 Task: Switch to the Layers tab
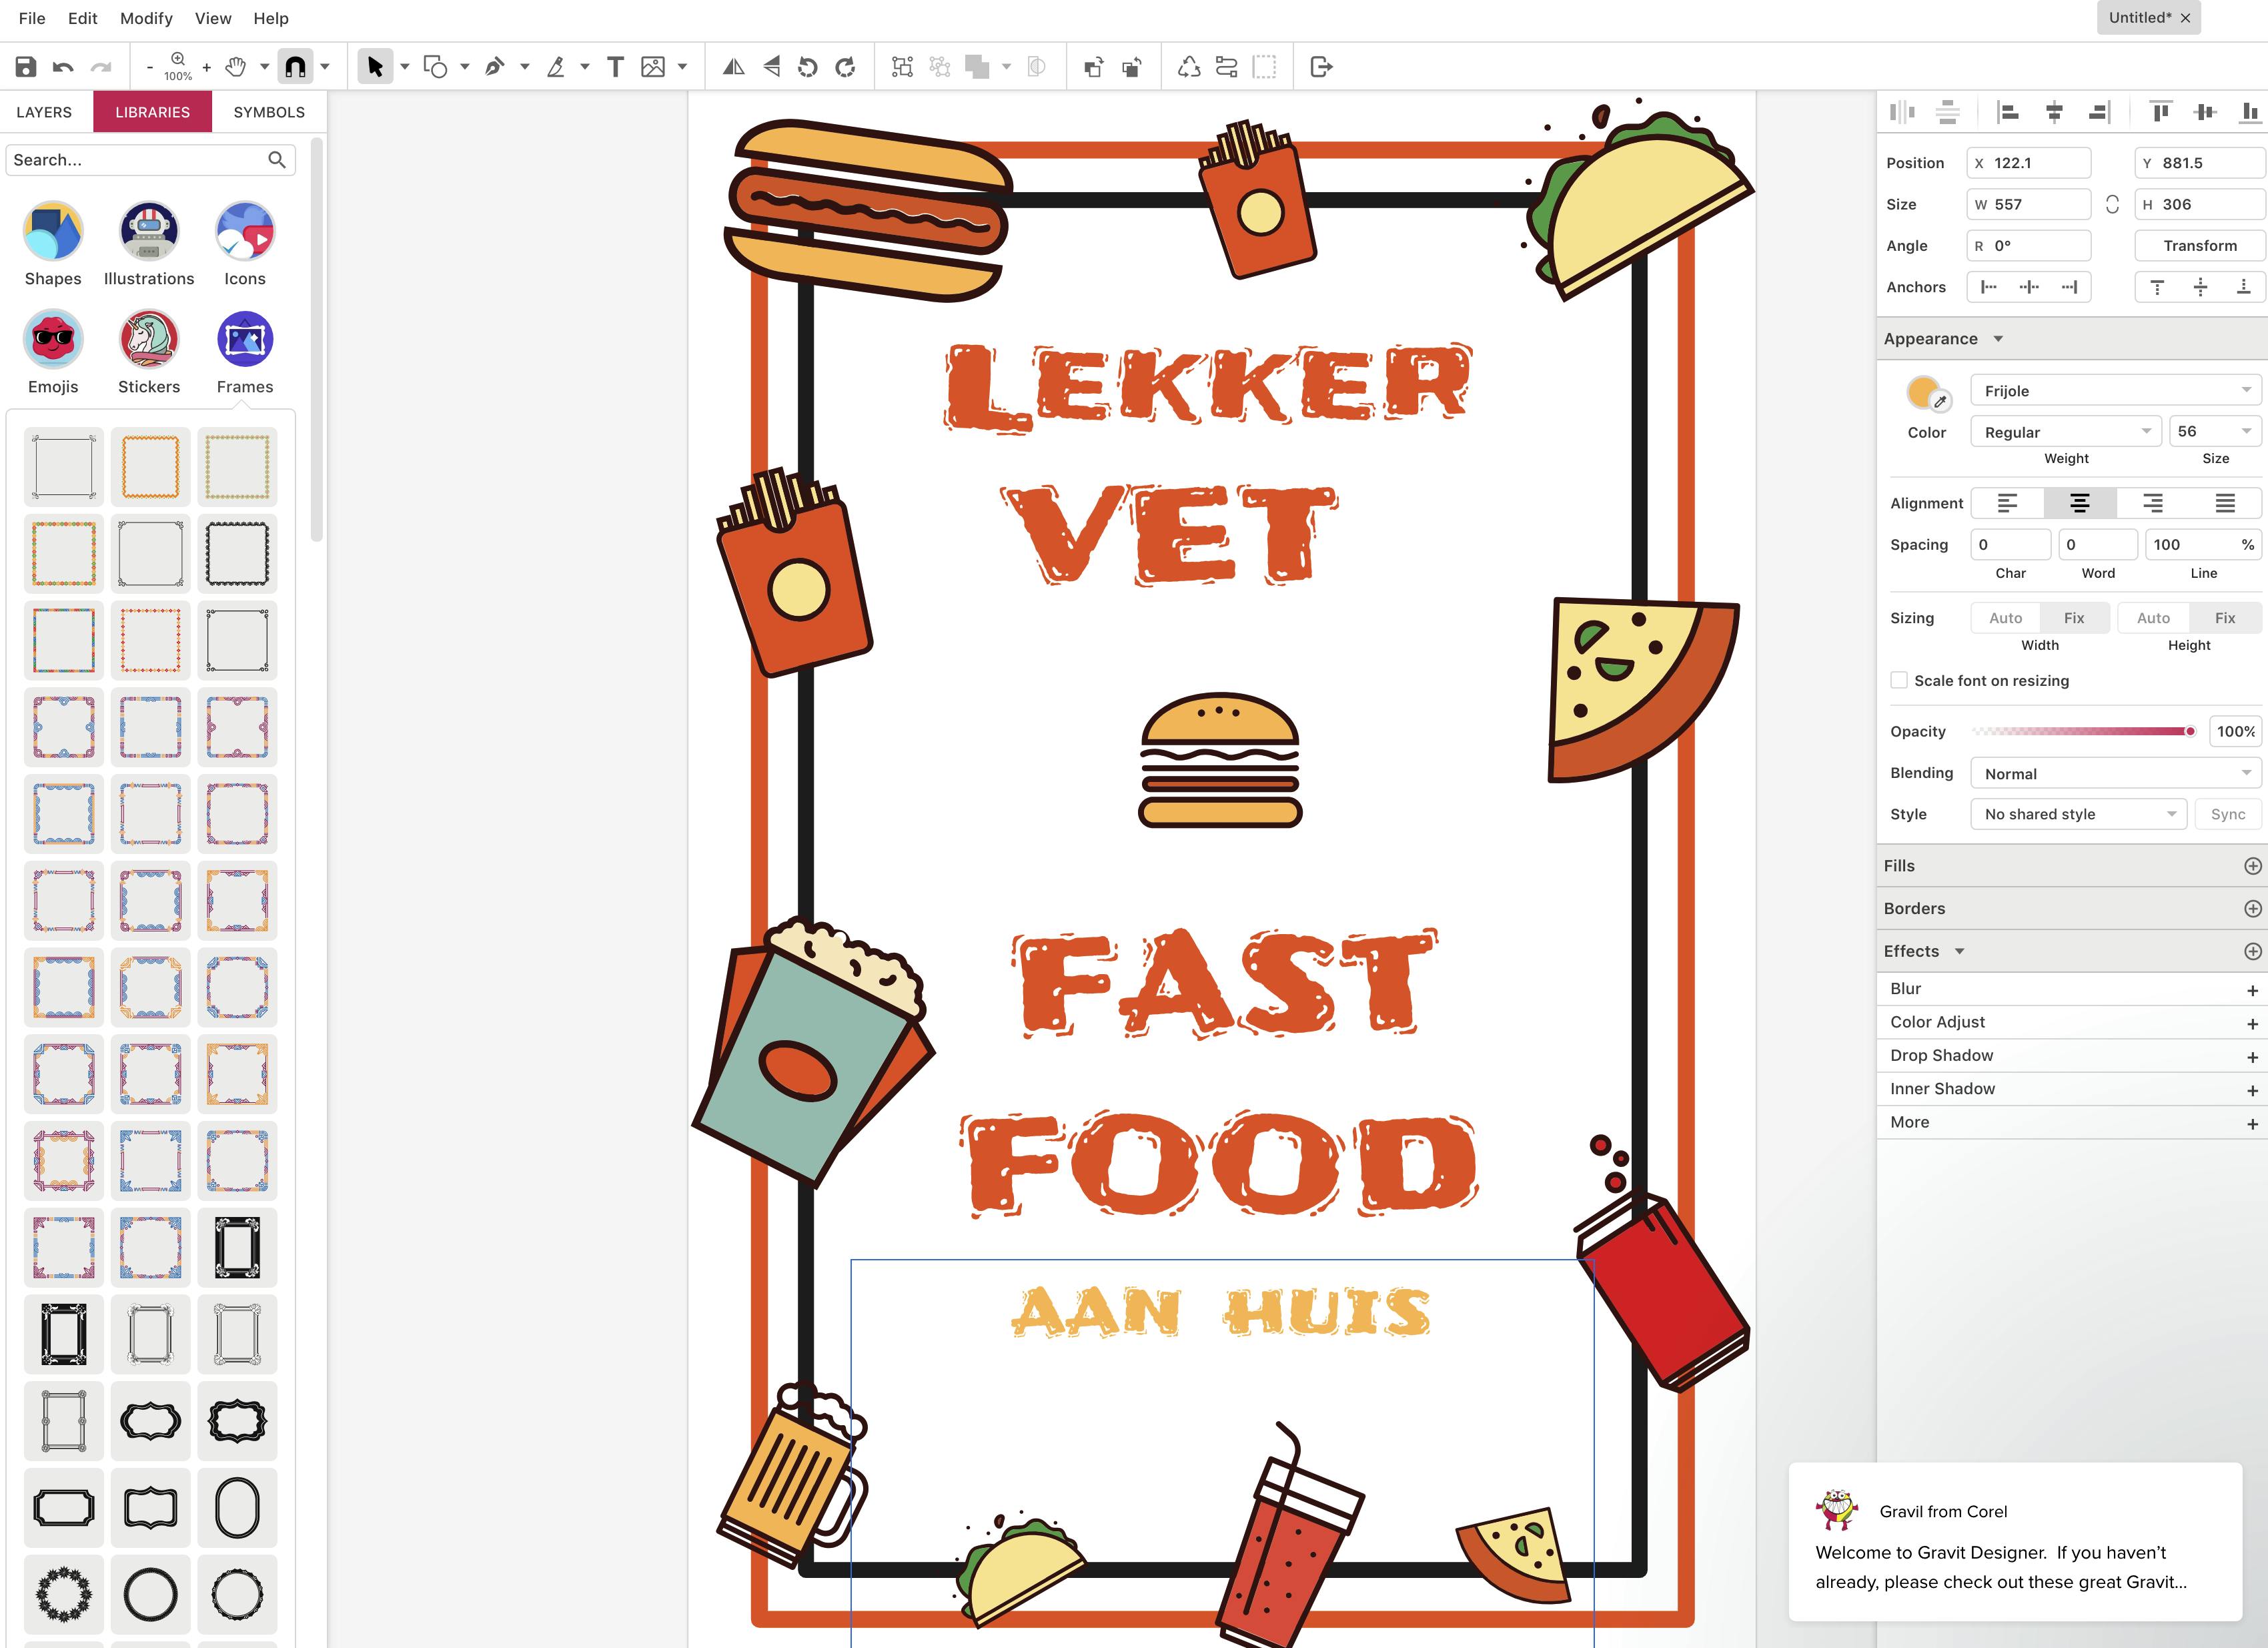tap(44, 112)
